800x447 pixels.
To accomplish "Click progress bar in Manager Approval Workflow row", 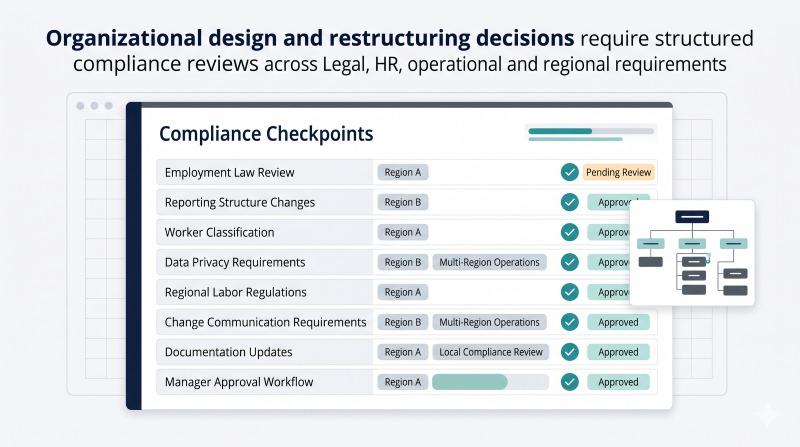I will click(x=490, y=382).
